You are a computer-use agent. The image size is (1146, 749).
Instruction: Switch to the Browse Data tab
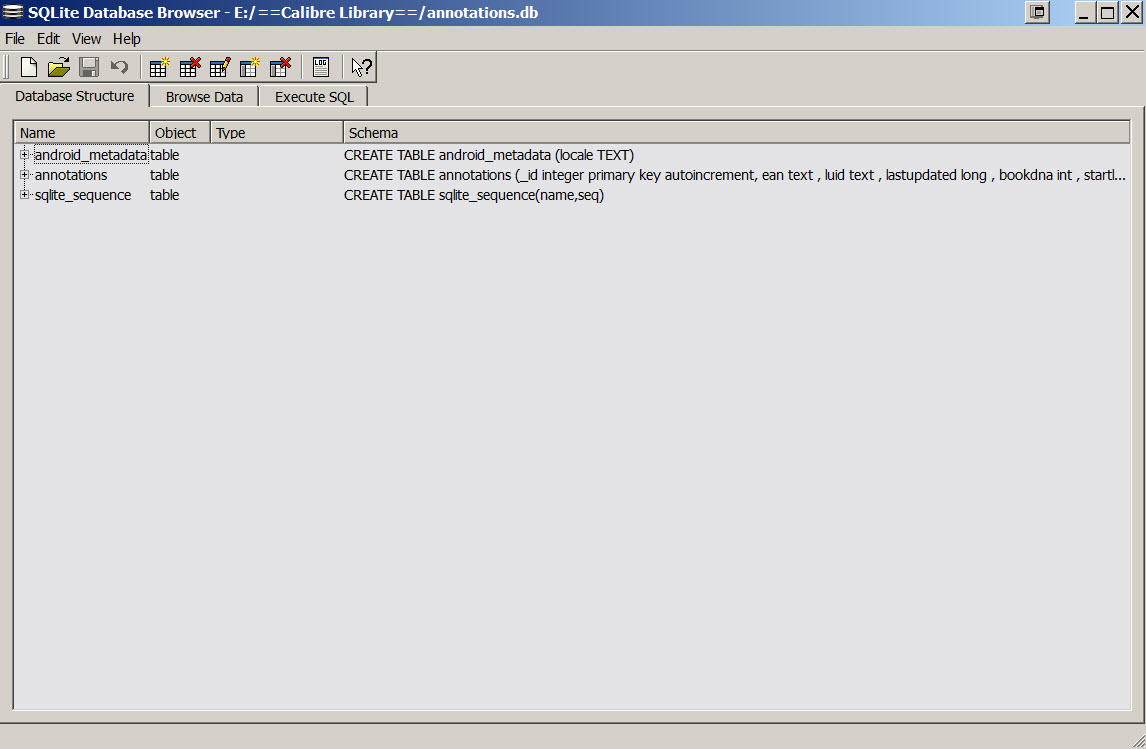click(204, 96)
